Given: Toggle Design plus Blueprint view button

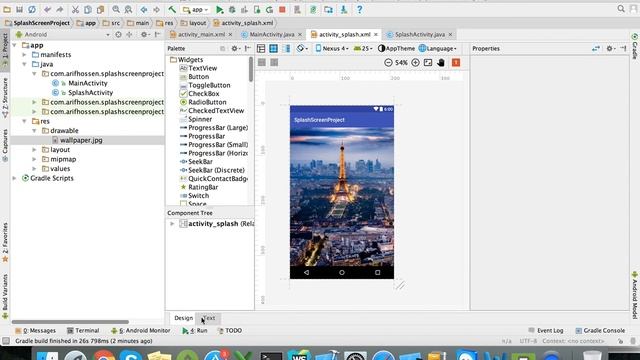Looking at the screenshot, I should pos(287,49).
